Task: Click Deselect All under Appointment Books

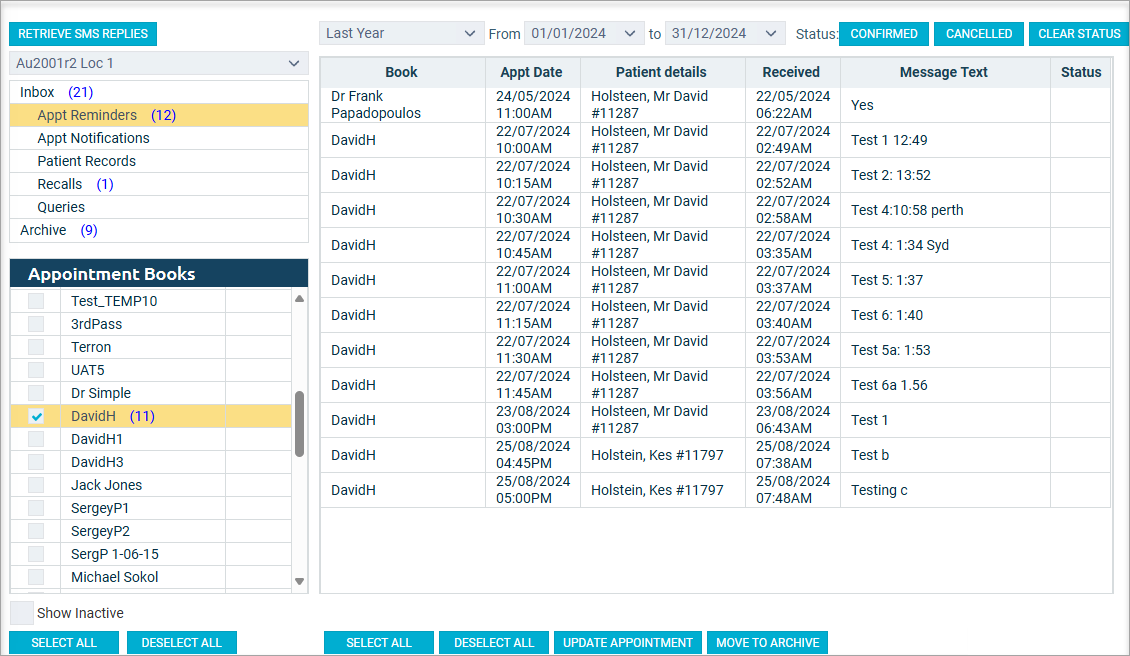Action: (182, 643)
